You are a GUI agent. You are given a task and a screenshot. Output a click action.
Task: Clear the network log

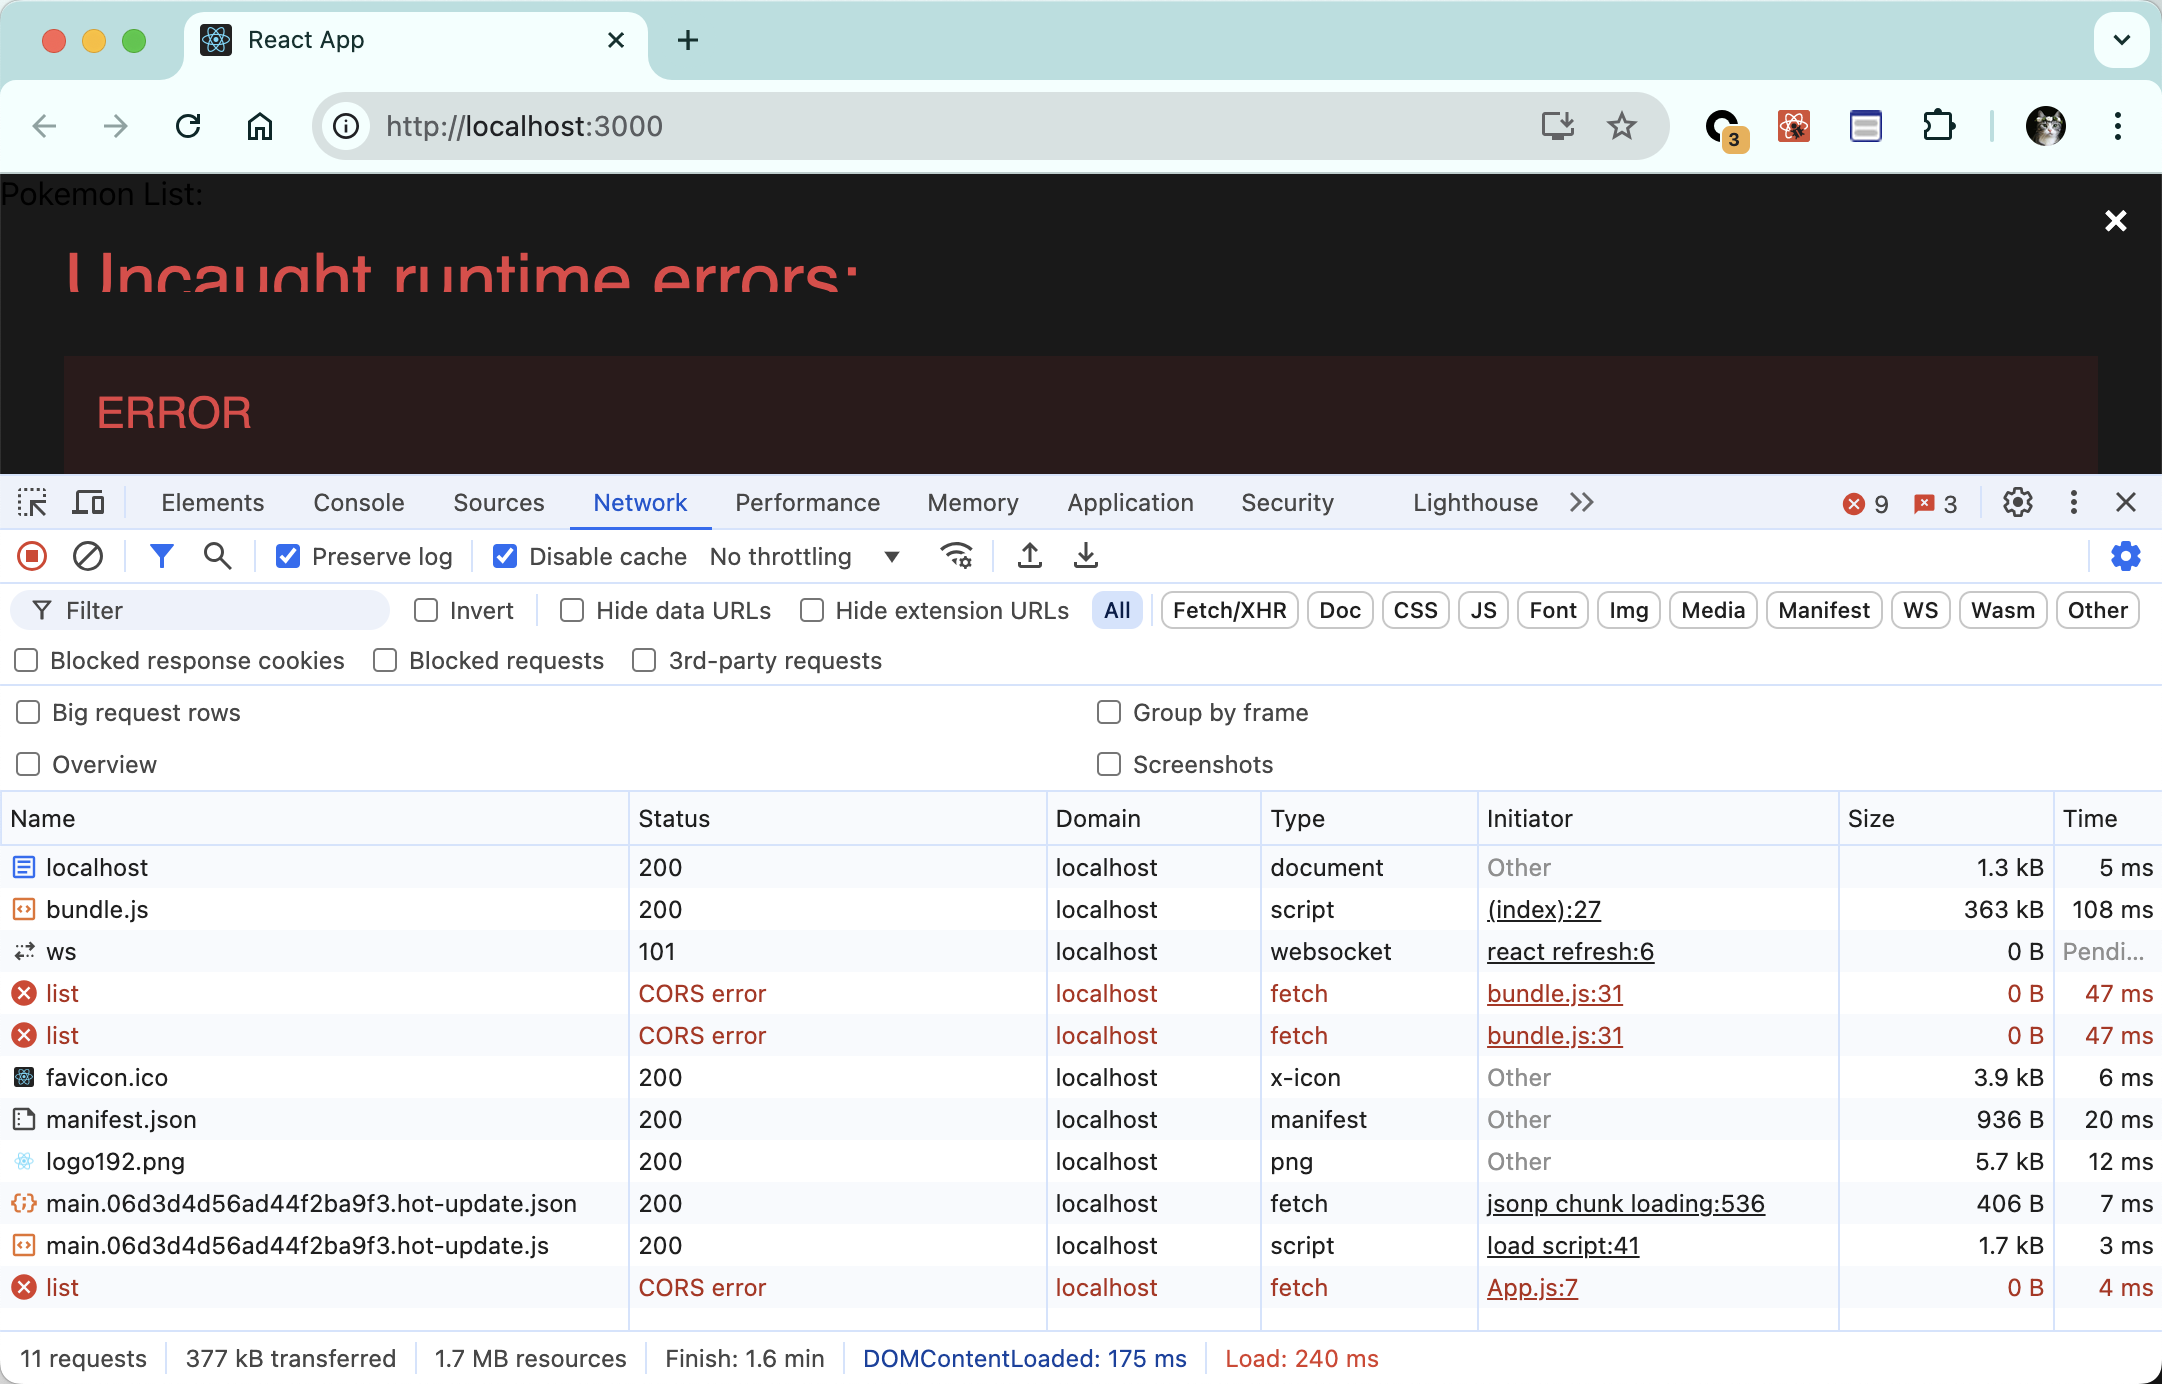[88, 556]
